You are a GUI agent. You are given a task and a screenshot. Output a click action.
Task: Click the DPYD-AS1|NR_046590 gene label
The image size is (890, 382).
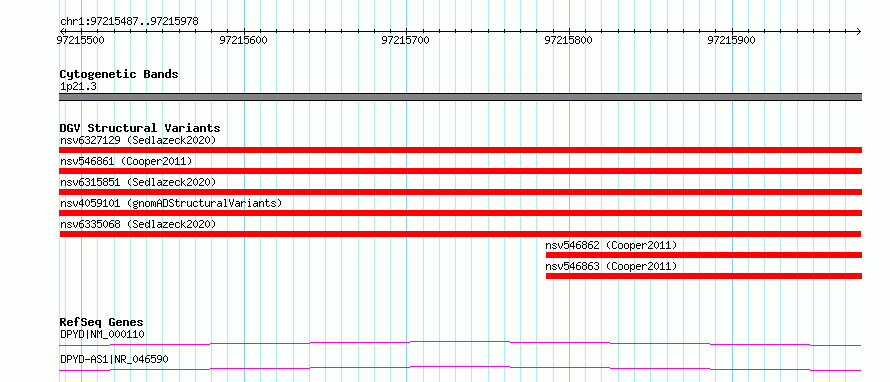pos(114,359)
